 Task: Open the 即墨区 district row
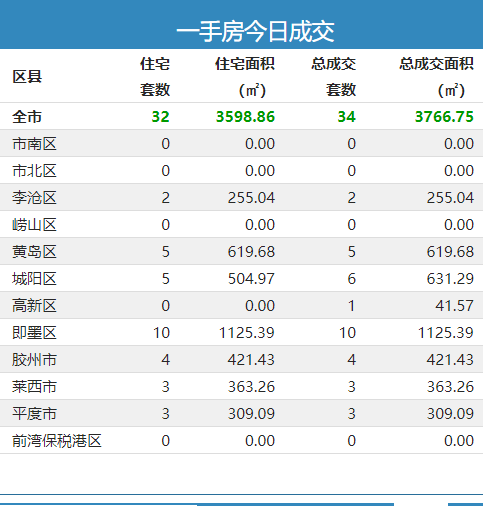(241, 333)
